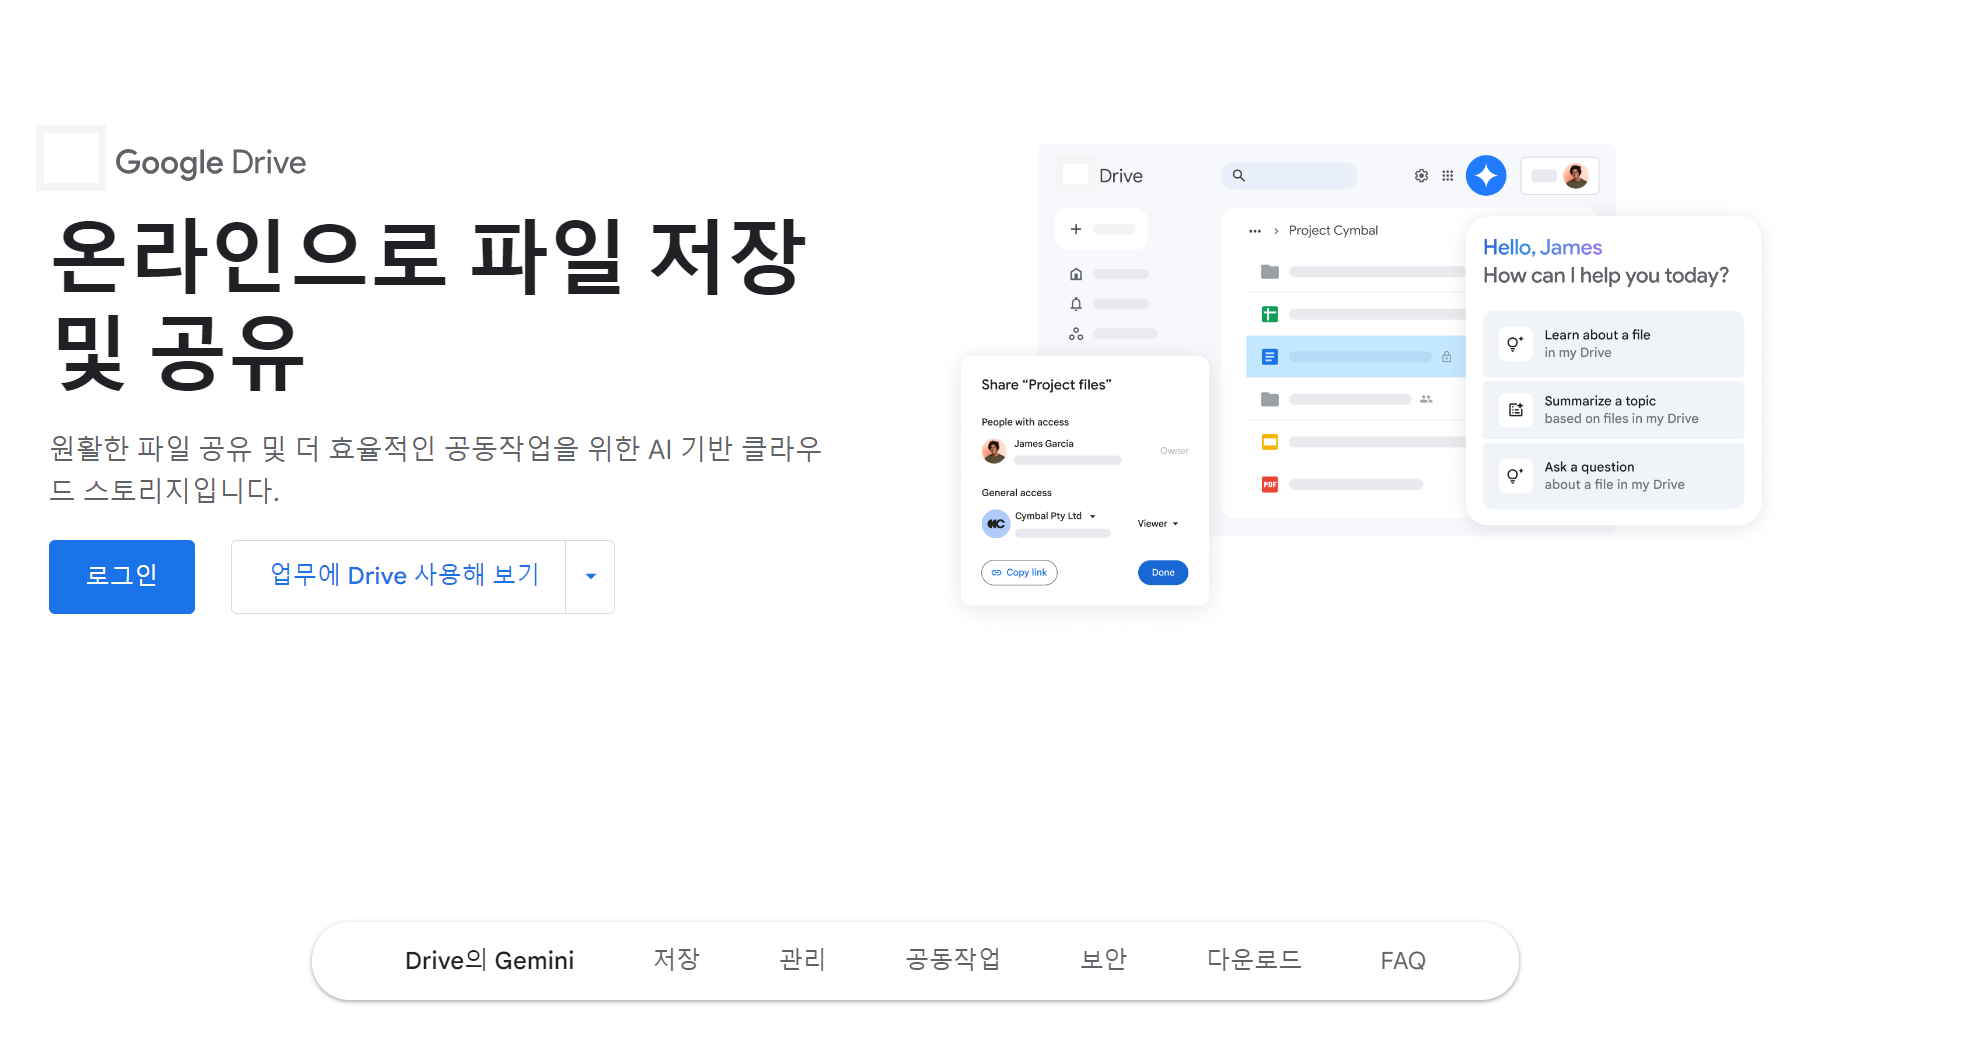Click the Google Drive logo at top left
1977x1045 pixels.
coord(172,160)
